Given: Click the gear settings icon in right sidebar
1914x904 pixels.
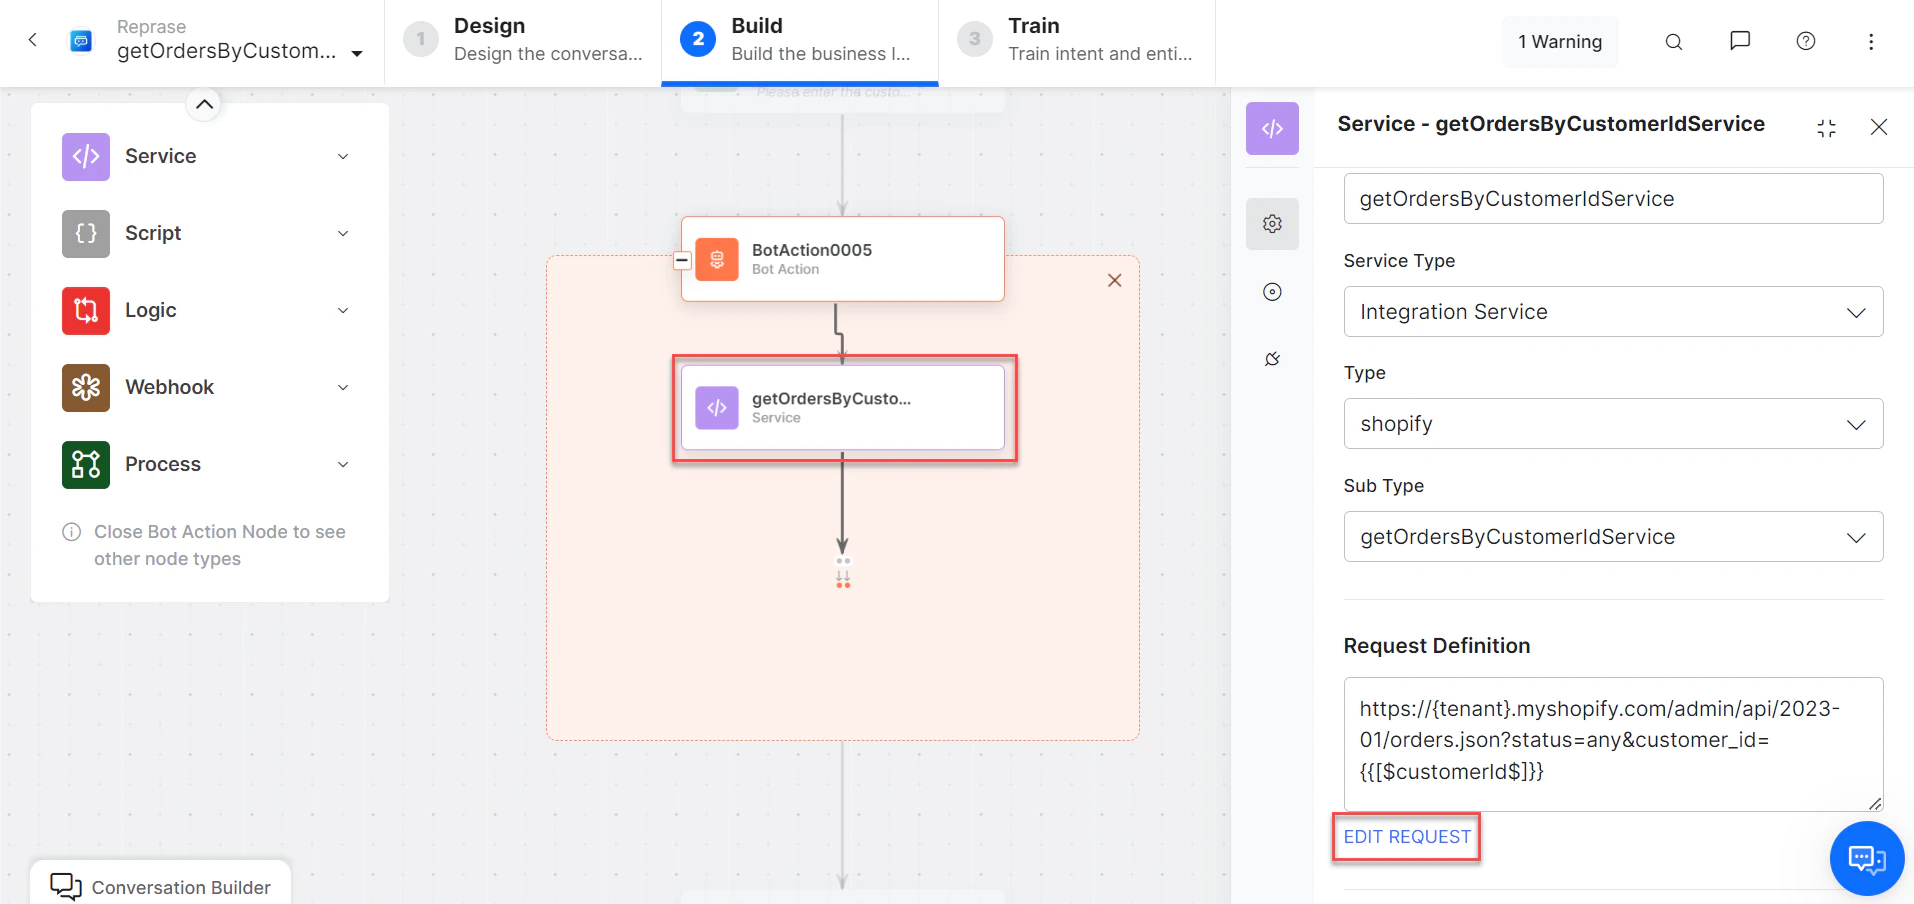Looking at the screenshot, I should [1271, 223].
